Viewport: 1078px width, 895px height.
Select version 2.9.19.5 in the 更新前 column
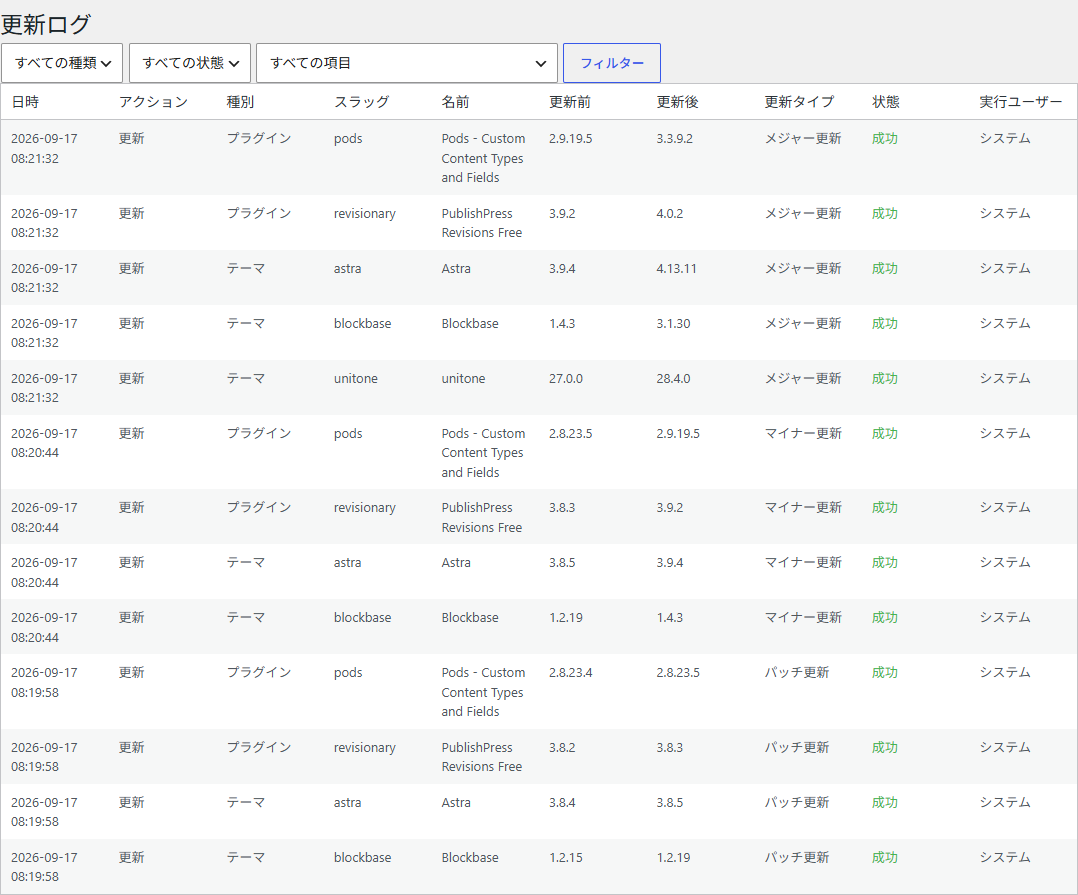pyautogui.click(x=570, y=138)
